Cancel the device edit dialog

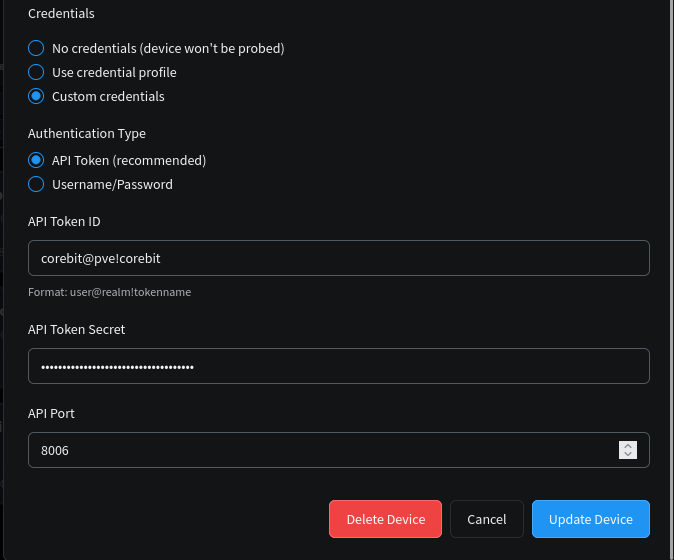point(486,519)
